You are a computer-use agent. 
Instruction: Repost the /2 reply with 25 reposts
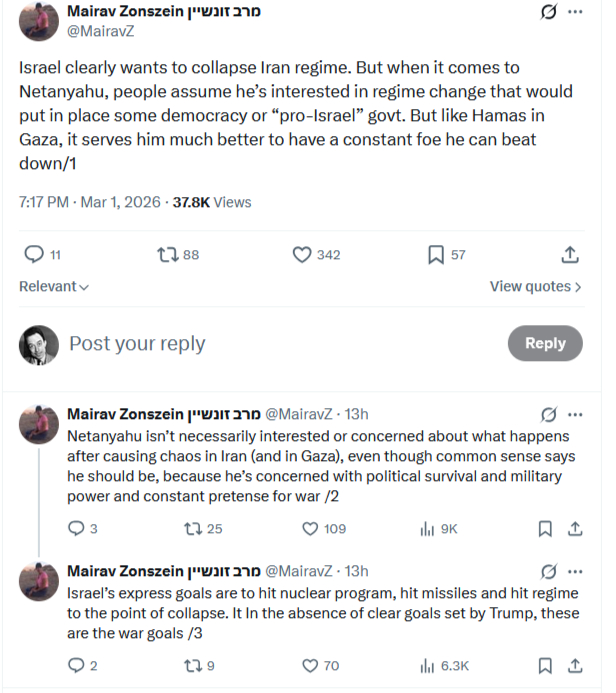(186, 528)
